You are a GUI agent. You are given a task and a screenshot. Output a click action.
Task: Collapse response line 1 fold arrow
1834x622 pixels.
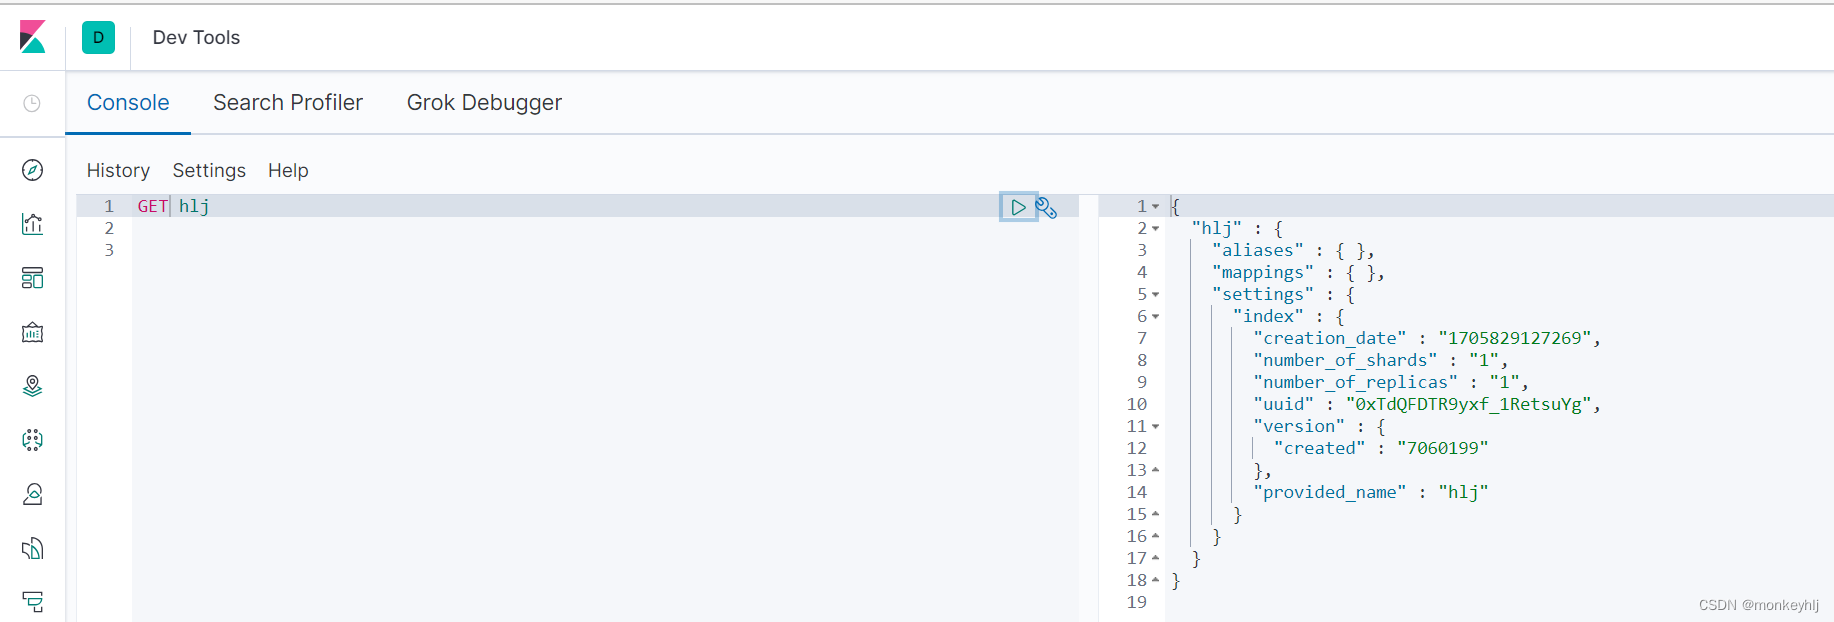pyautogui.click(x=1156, y=207)
